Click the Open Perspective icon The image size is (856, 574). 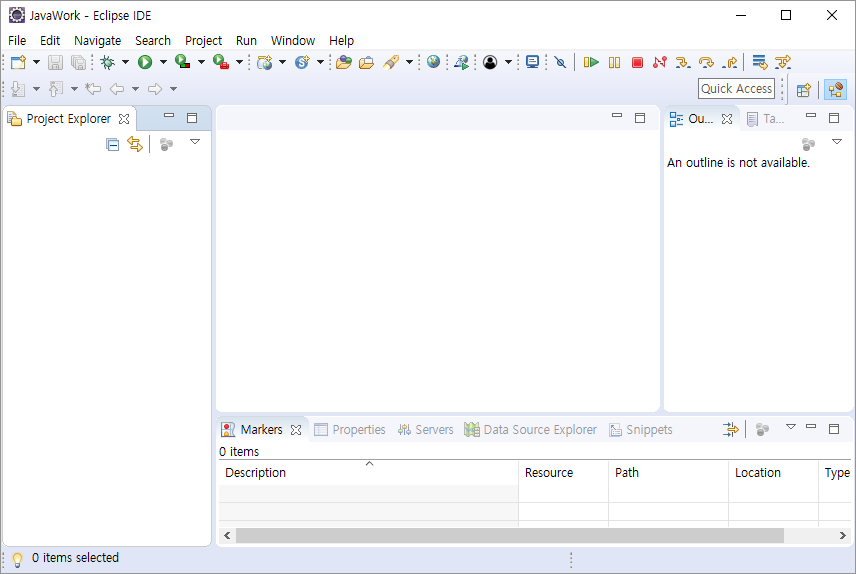[x=804, y=90]
